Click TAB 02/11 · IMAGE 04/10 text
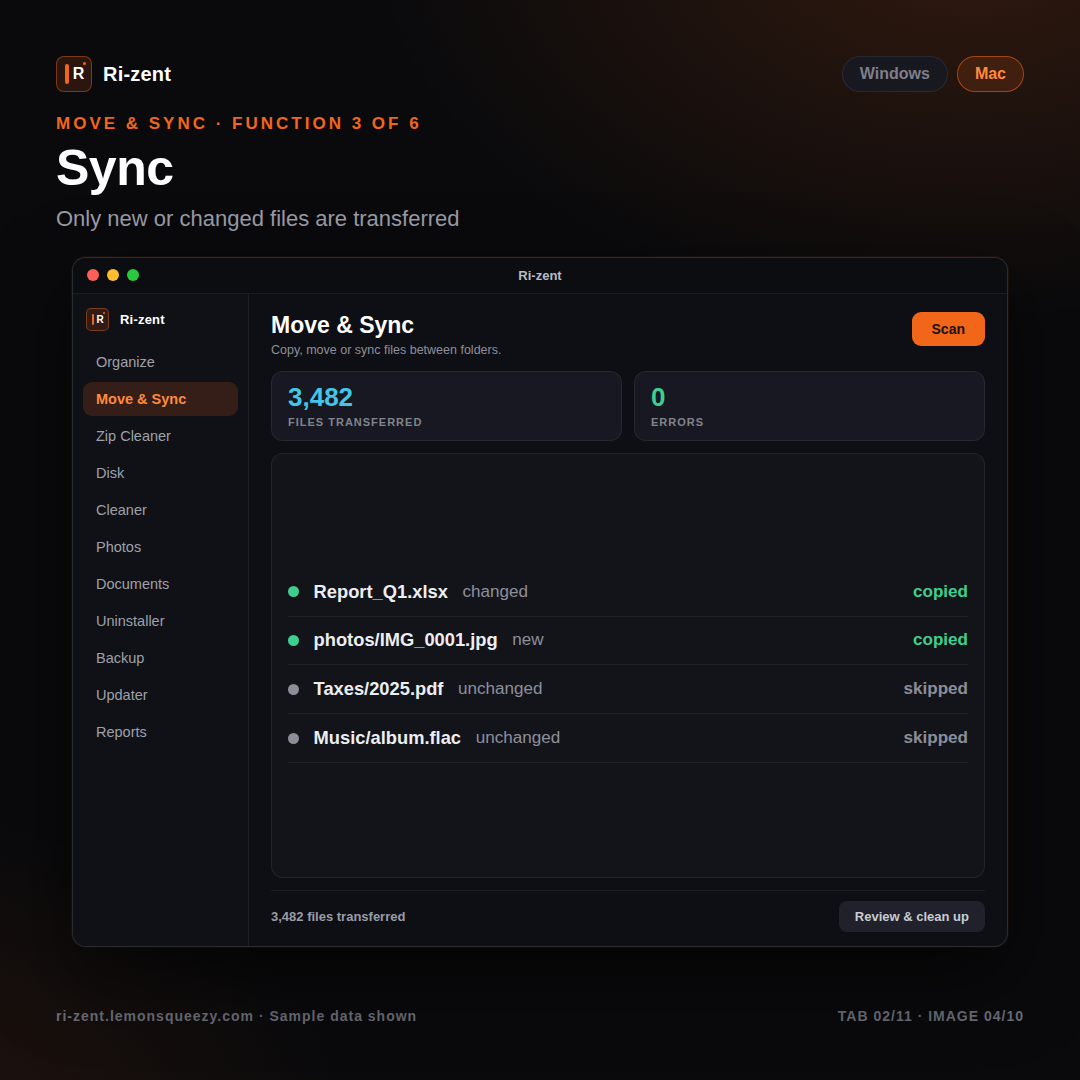 click(931, 1016)
